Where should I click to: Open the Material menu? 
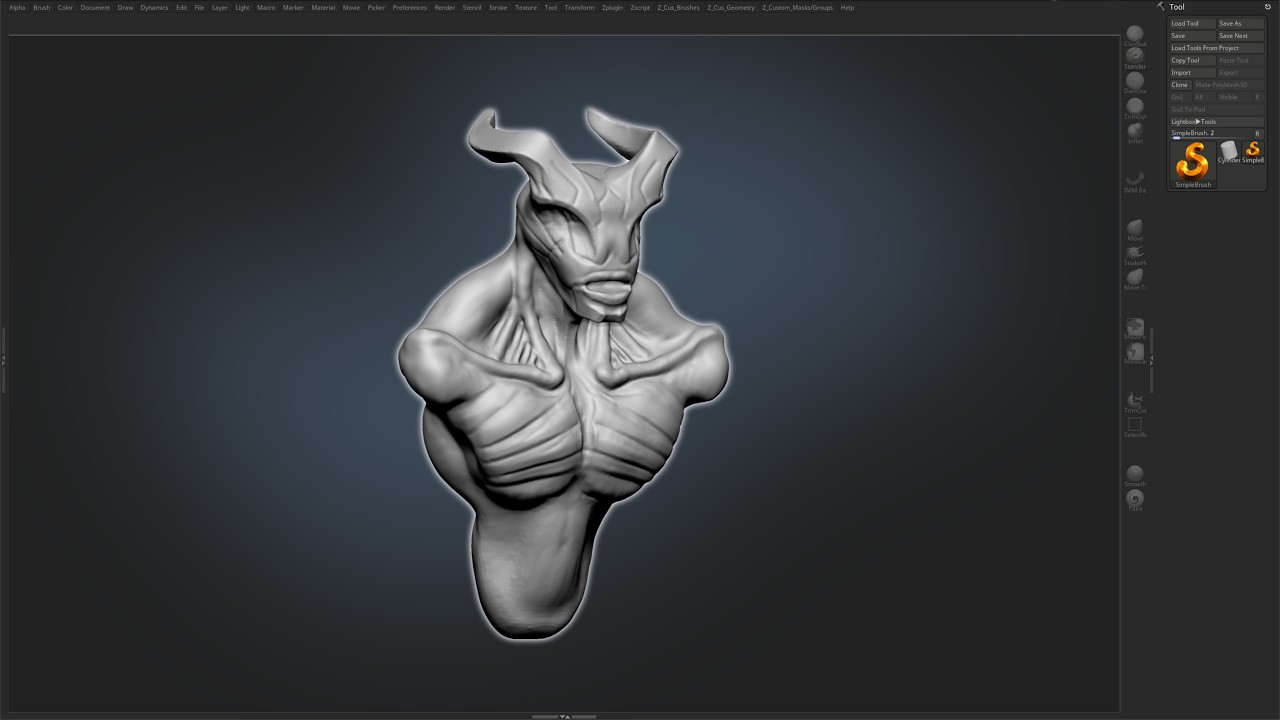coord(323,7)
